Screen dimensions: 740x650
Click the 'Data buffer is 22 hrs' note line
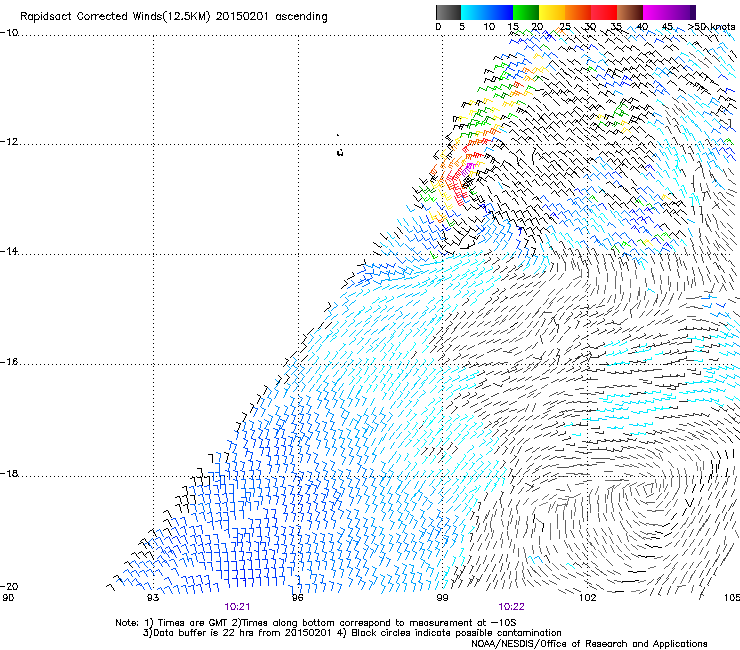353,633
